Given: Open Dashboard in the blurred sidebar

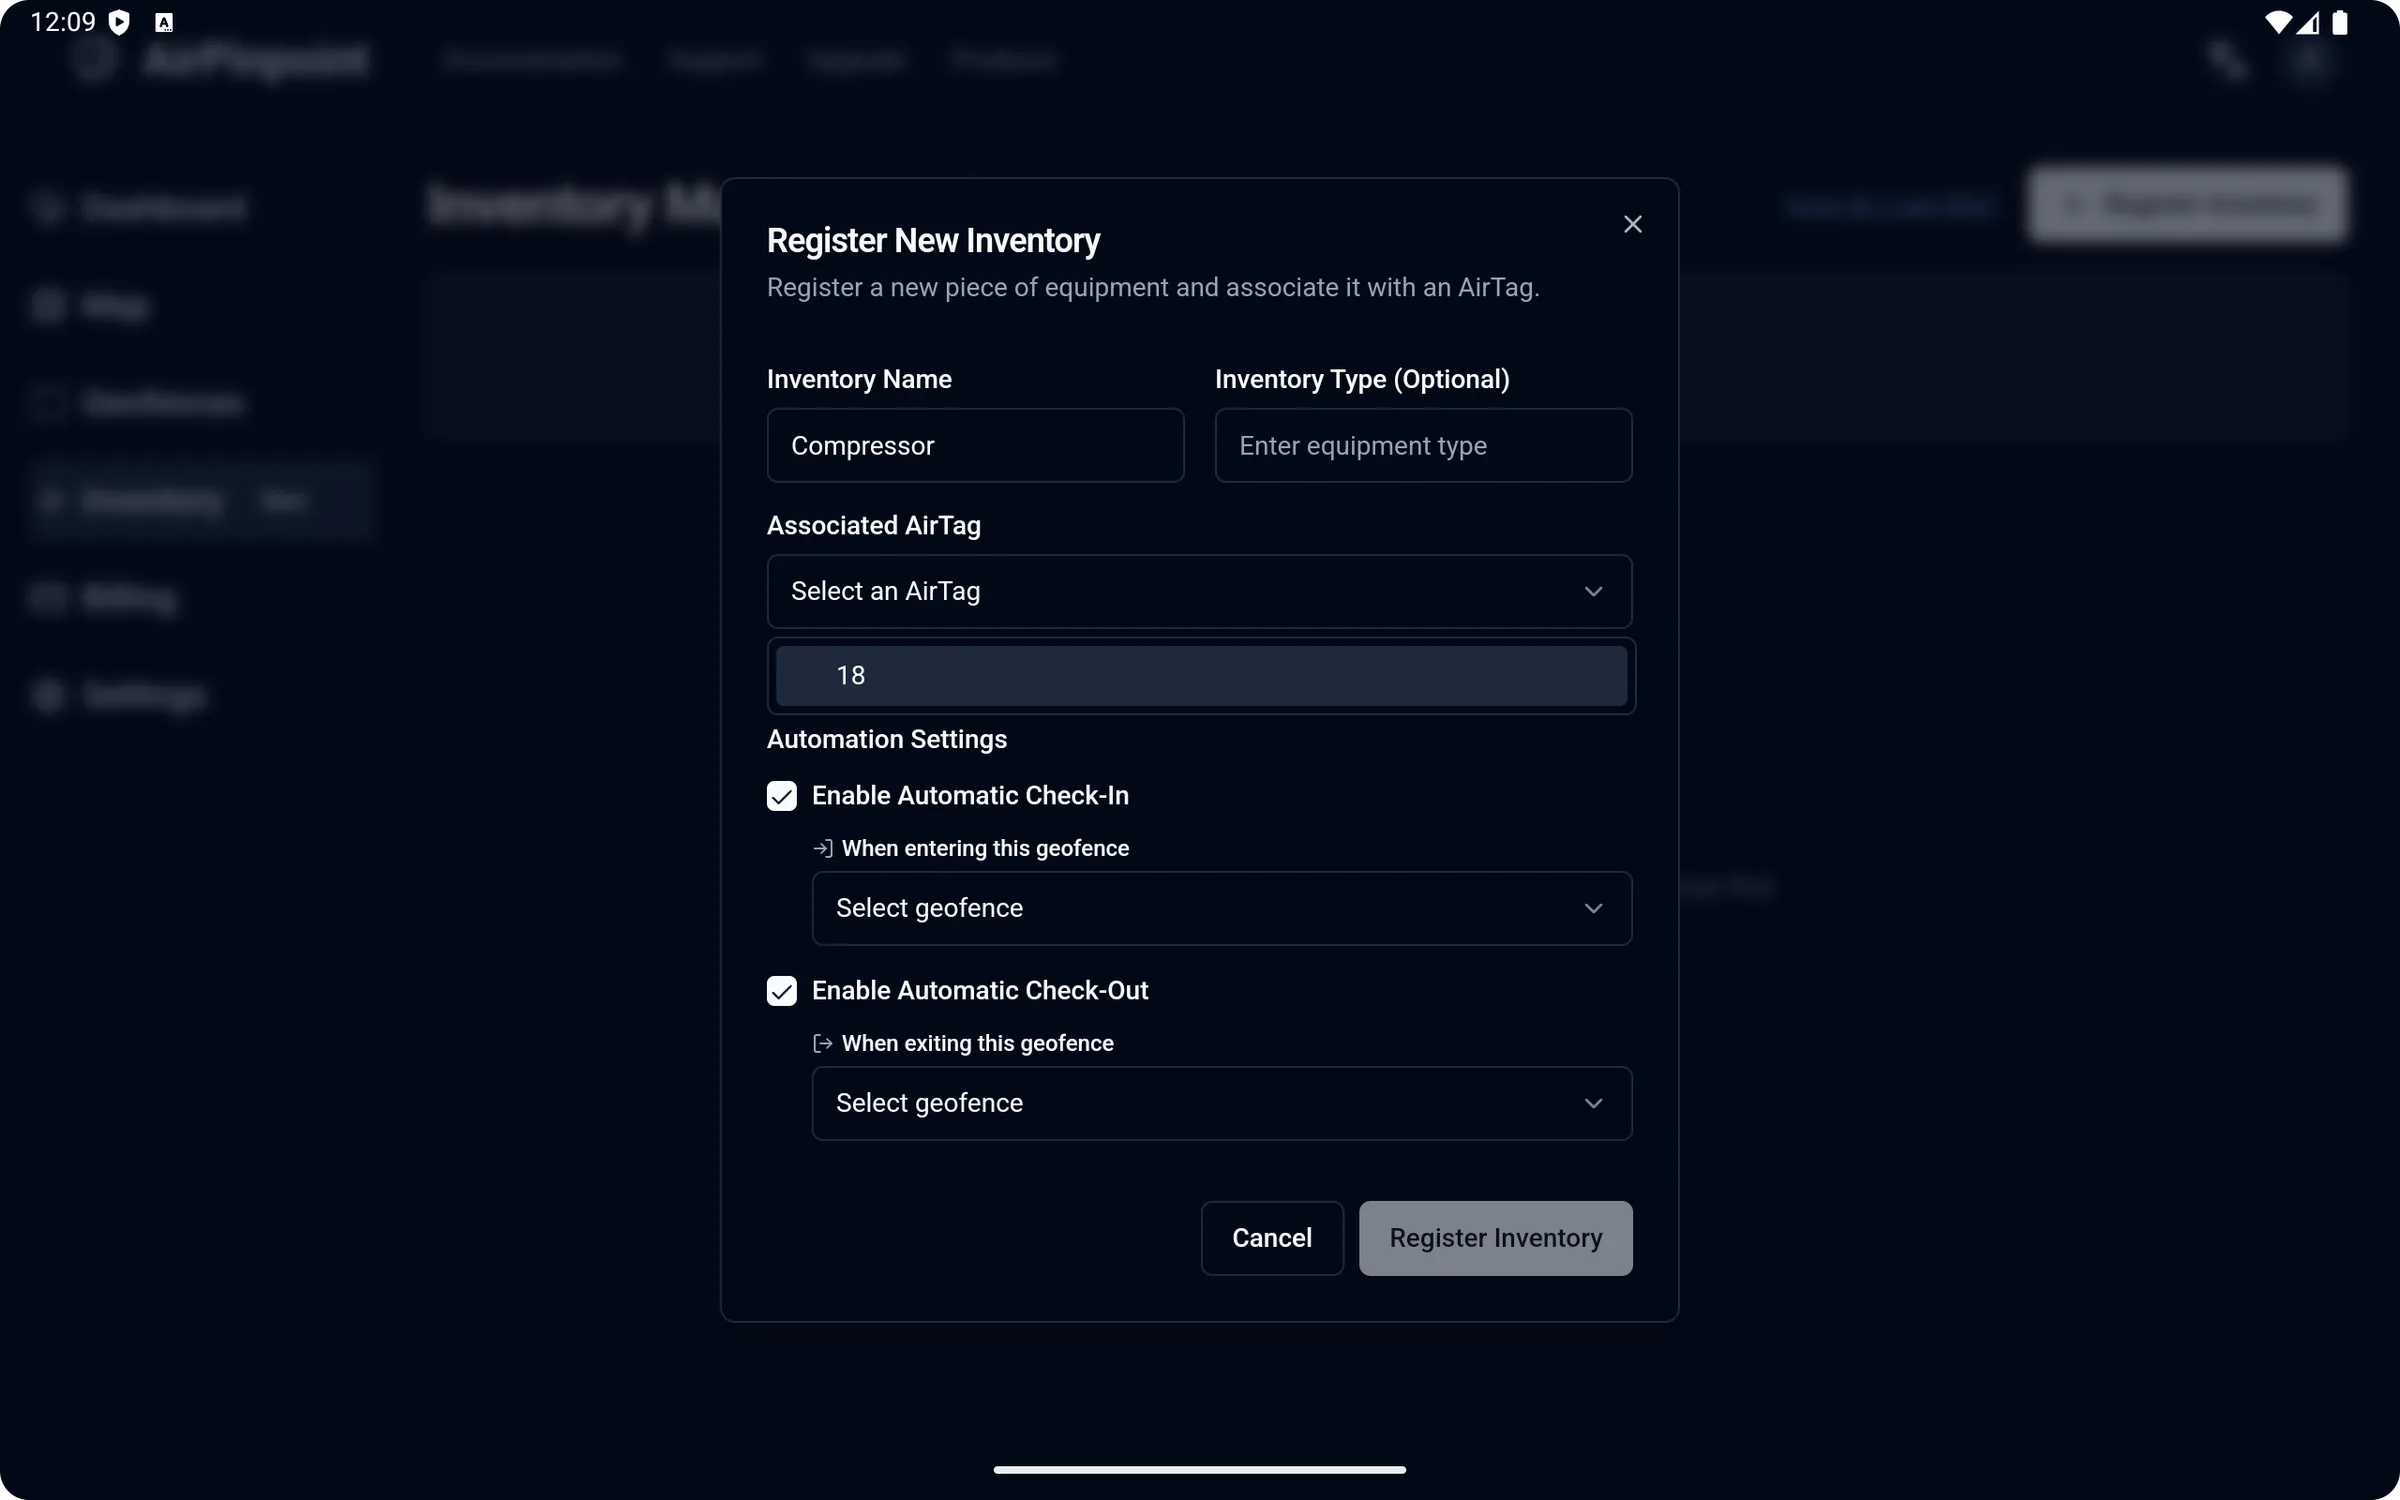Looking at the screenshot, I should tap(163, 208).
